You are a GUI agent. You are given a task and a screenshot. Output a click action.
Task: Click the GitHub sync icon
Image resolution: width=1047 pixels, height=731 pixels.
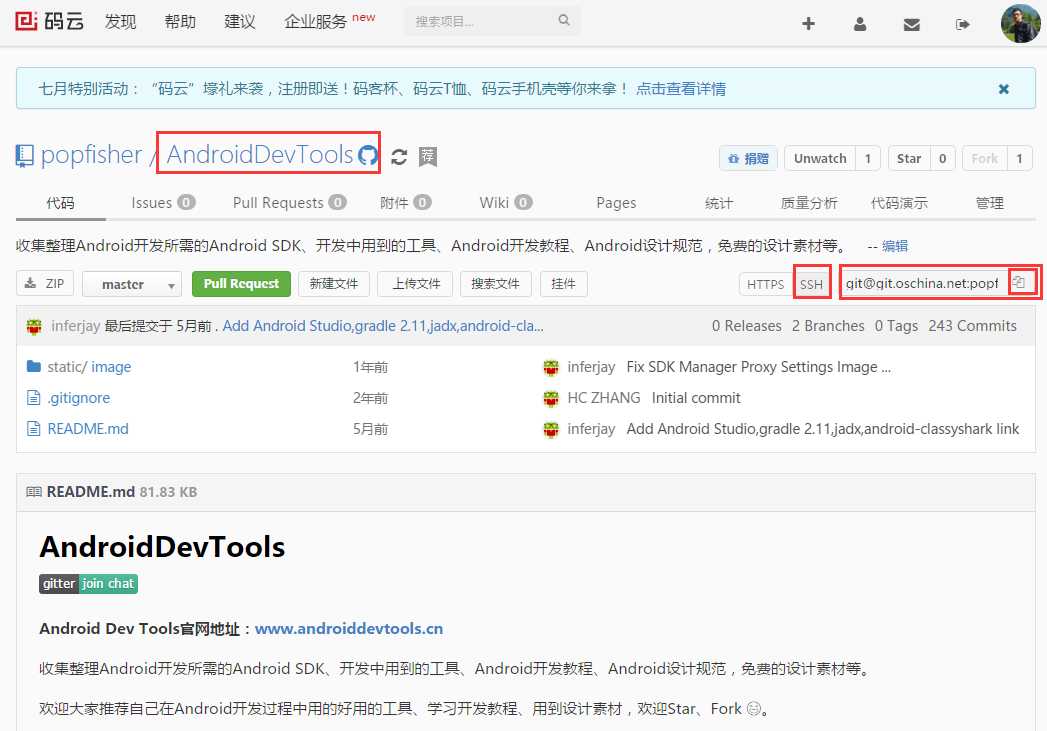(367, 156)
